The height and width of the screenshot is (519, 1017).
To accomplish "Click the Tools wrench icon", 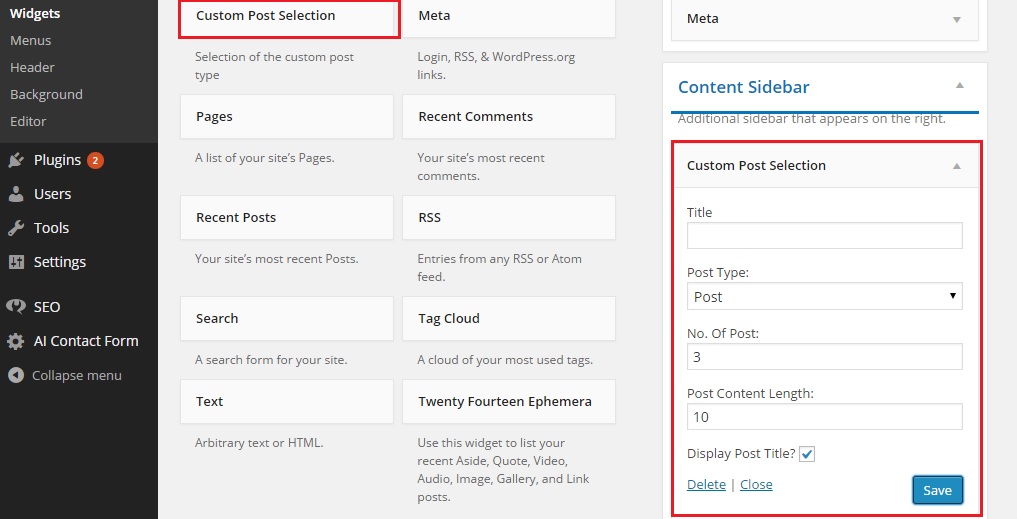I will [16, 228].
